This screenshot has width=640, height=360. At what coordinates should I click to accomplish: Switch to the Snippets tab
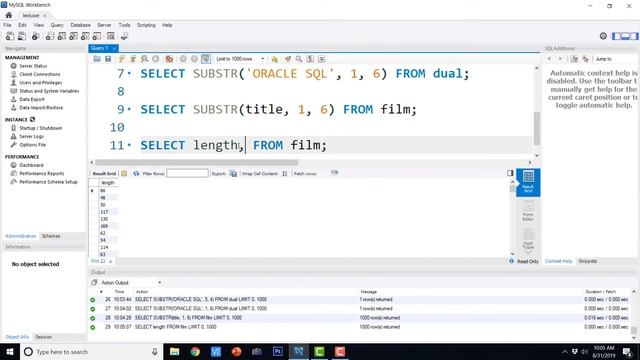pyautogui.click(x=587, y=261)
